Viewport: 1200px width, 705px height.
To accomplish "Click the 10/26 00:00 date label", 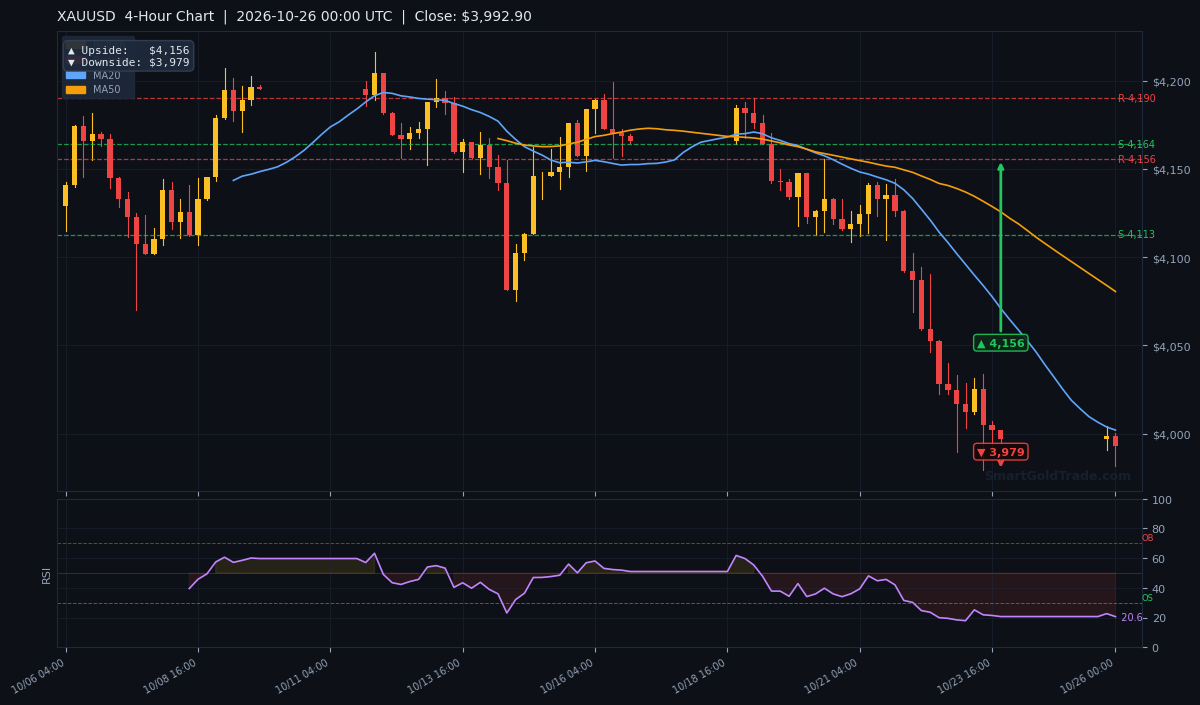I will pyautogui.click(x=1088, y=676).
